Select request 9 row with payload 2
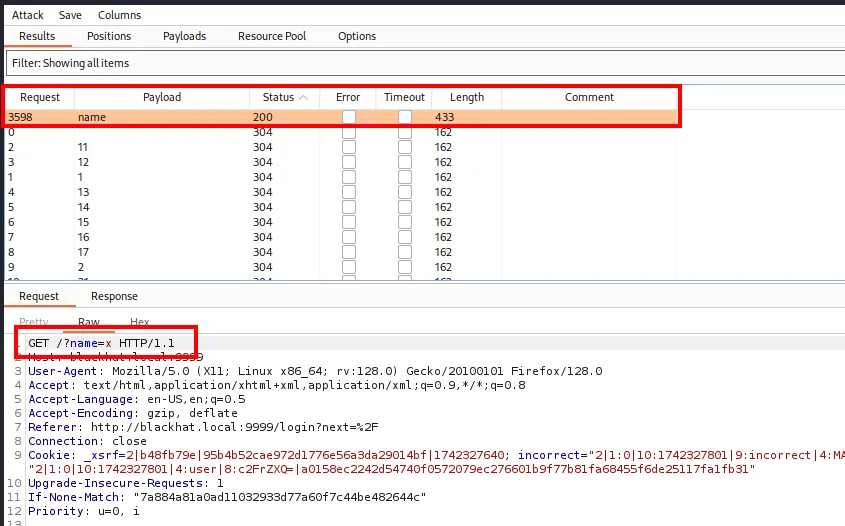 (x=341, y=268)
